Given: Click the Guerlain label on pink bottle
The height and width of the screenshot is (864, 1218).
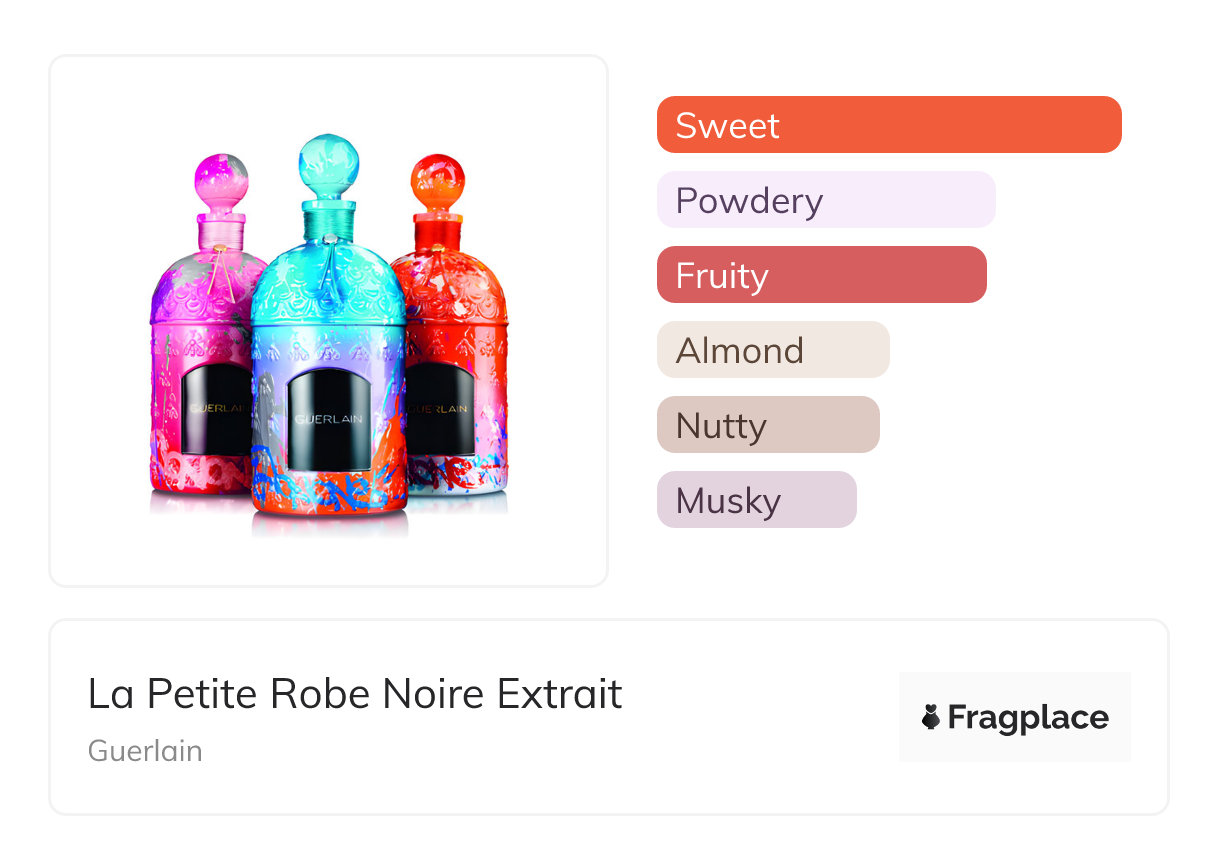Looking at the screenshot, I should pyautogui.click(x=212, y=409).
